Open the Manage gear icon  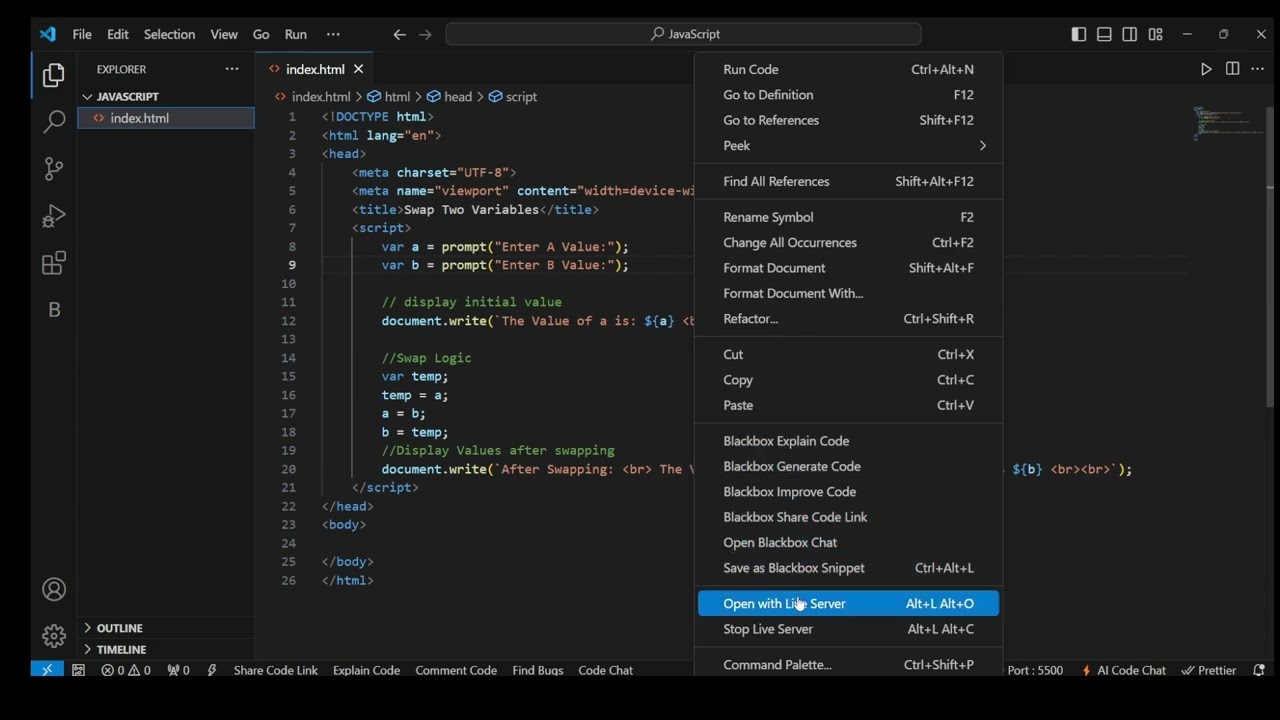pos(54,636)
